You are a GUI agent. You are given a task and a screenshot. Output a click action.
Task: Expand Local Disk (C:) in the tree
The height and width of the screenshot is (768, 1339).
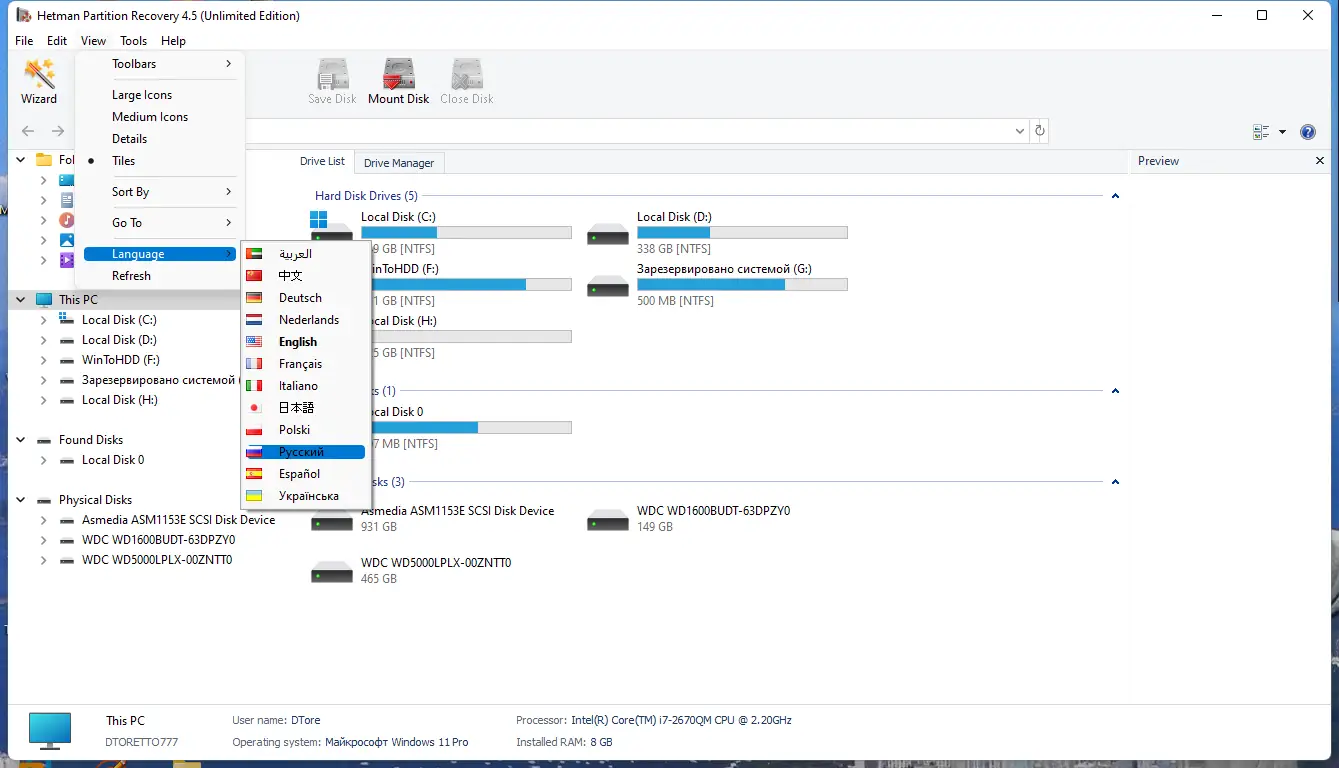(x=44, y=320)
